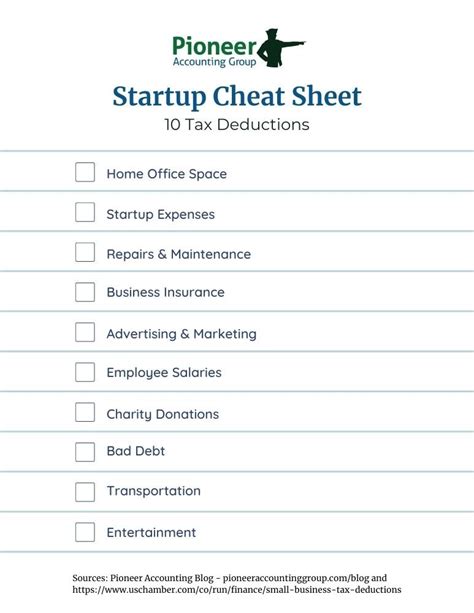Select the Business Insurance checkbox

pos(85,292)
